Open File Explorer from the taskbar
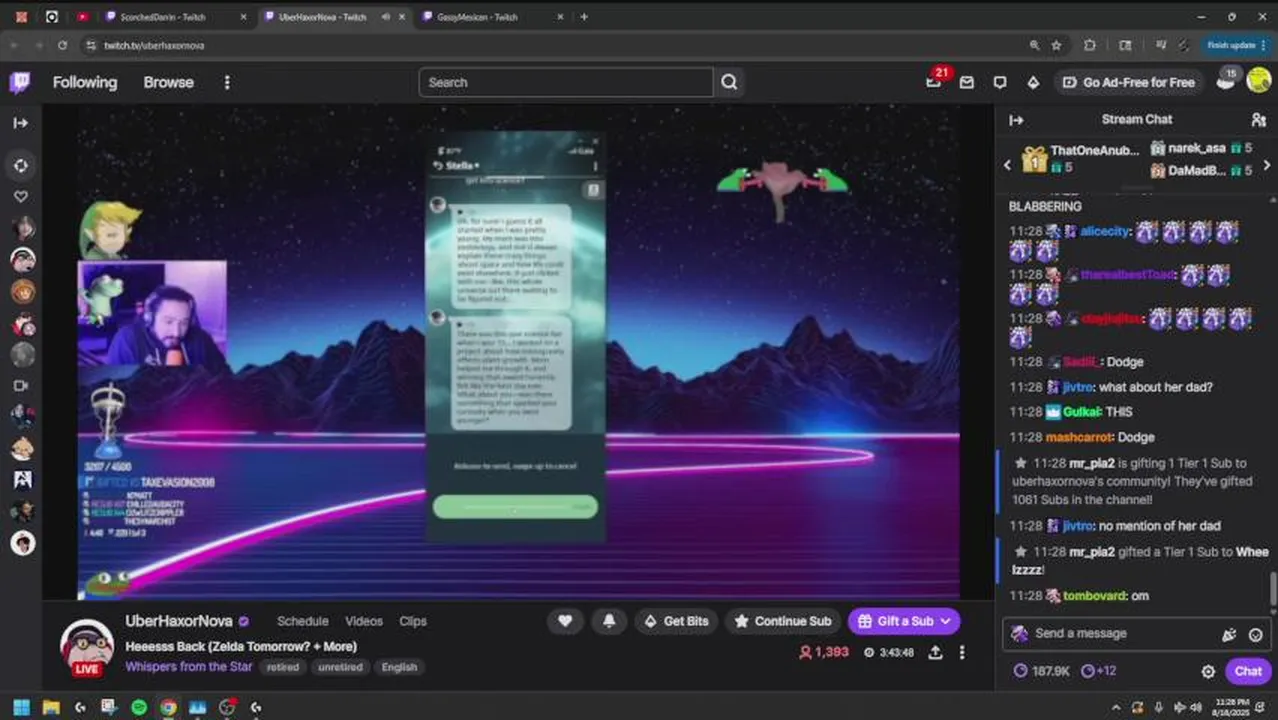The width and height of the screenshot is (1278, 720). point(50,707)
